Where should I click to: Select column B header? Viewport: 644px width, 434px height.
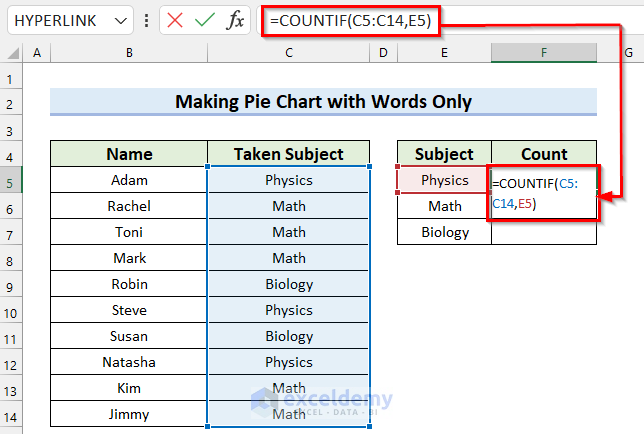129,52
